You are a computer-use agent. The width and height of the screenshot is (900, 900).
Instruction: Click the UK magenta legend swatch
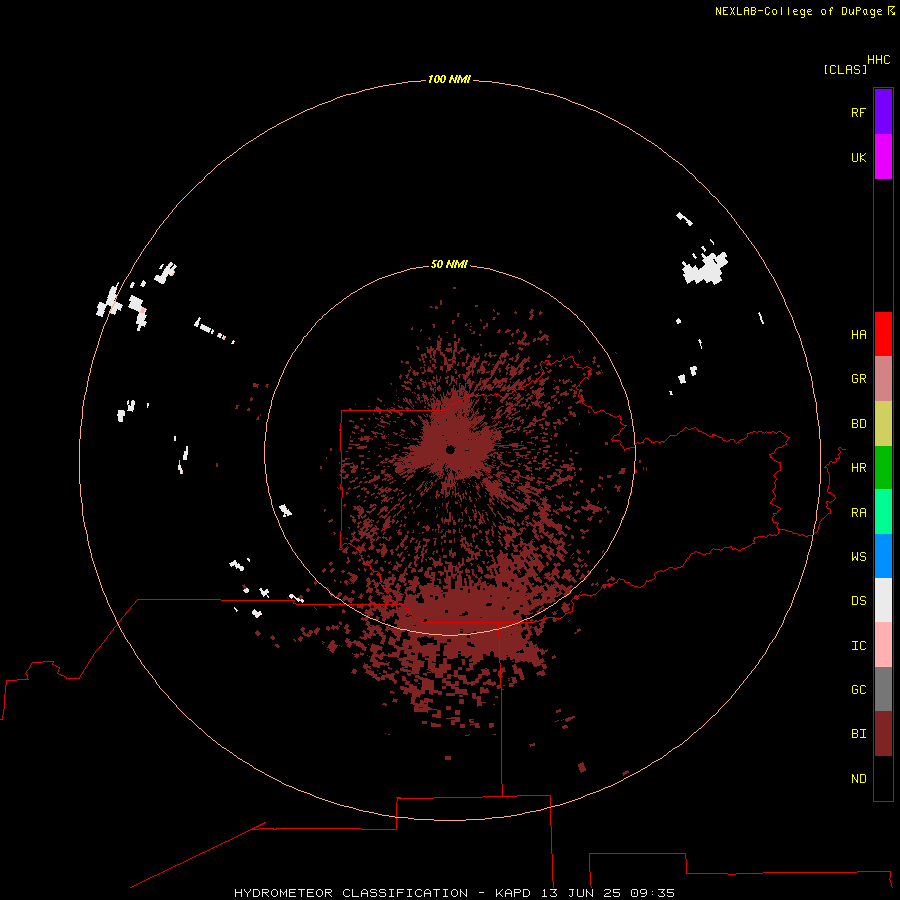(x=883, y=157)
